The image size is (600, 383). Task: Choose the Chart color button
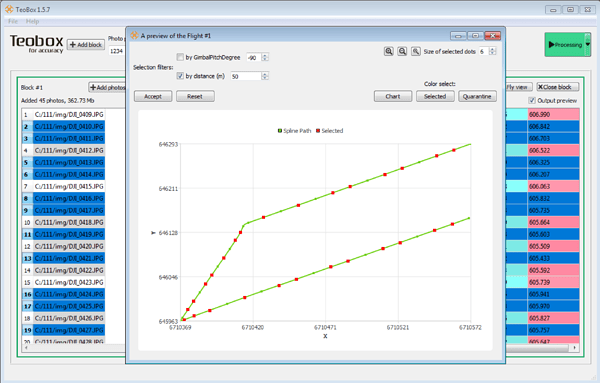pyautogui.click(x=393, y=96)
